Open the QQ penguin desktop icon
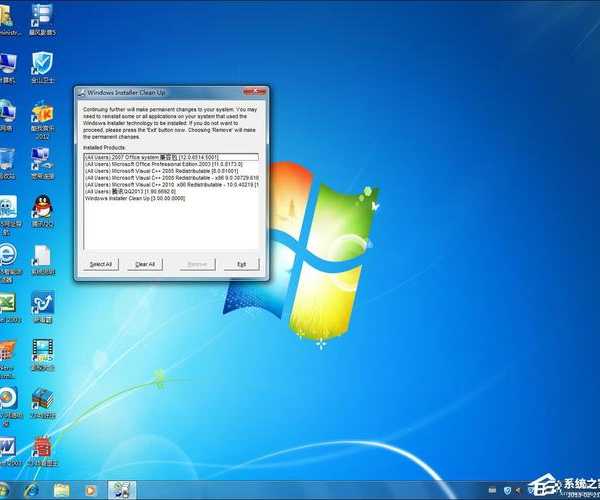The width and height of the screenshot is (600, 500). coord(42,207)
